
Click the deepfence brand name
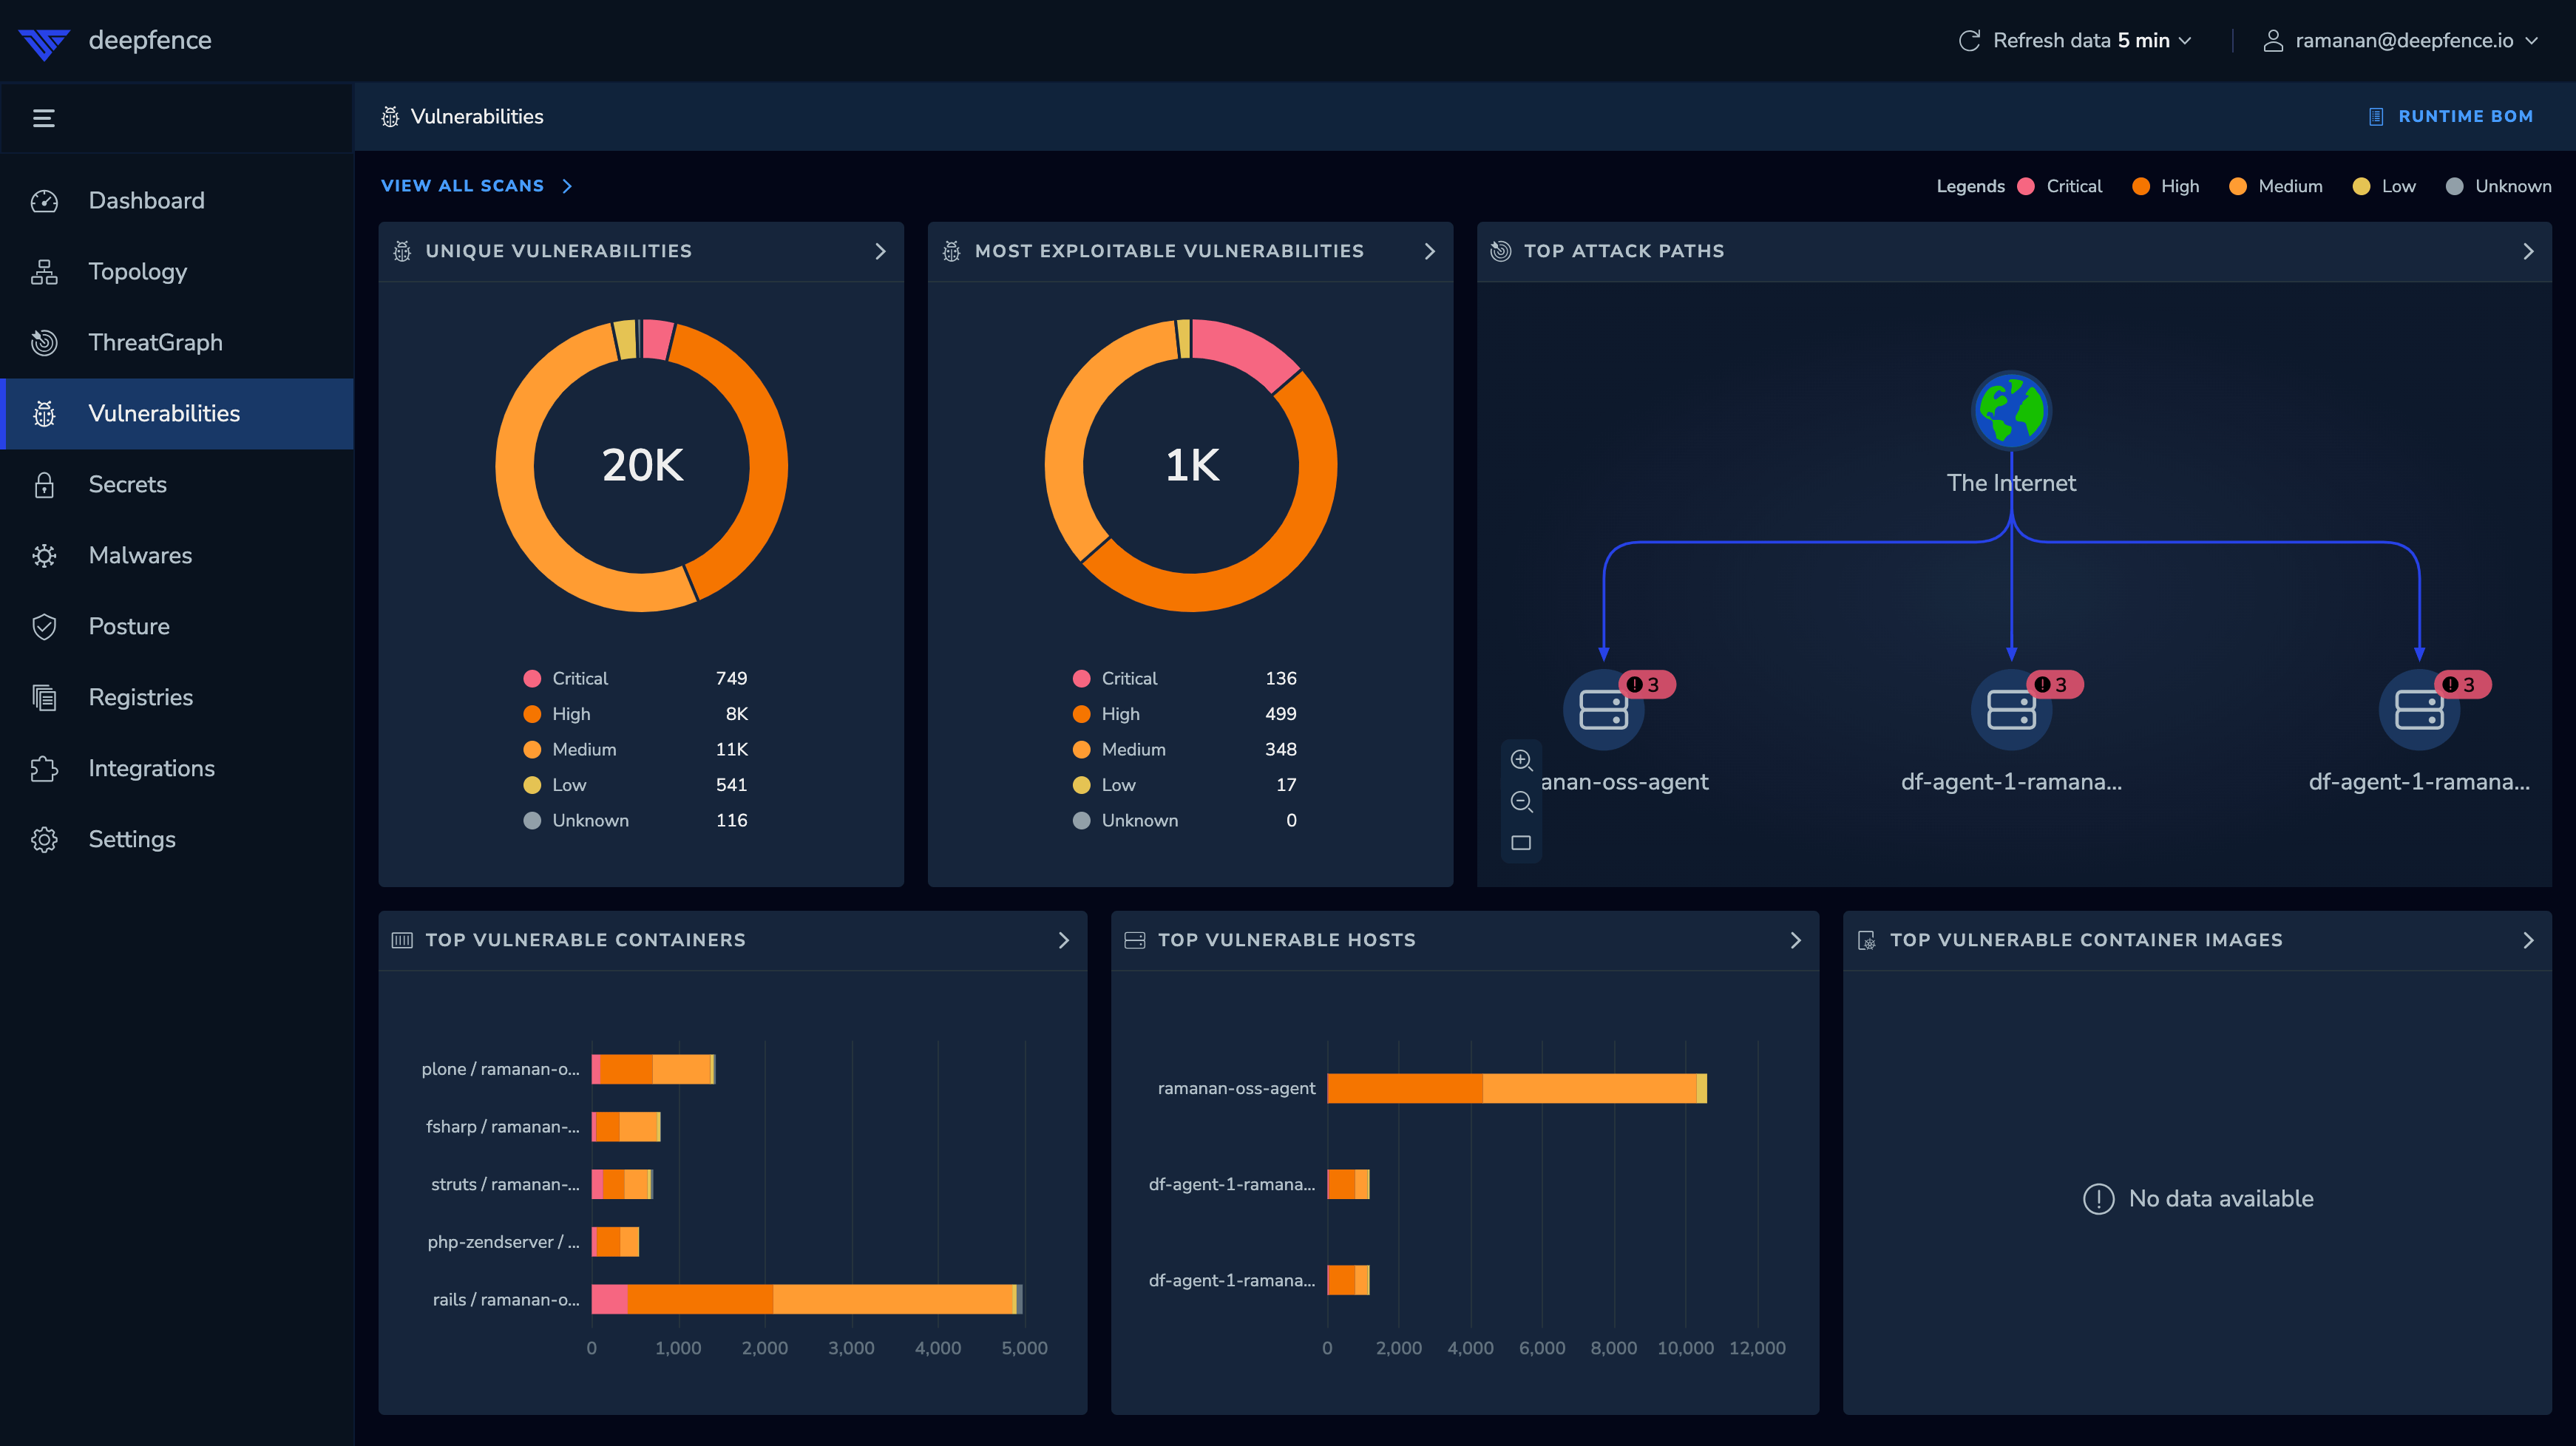click(x=150, y=40)
